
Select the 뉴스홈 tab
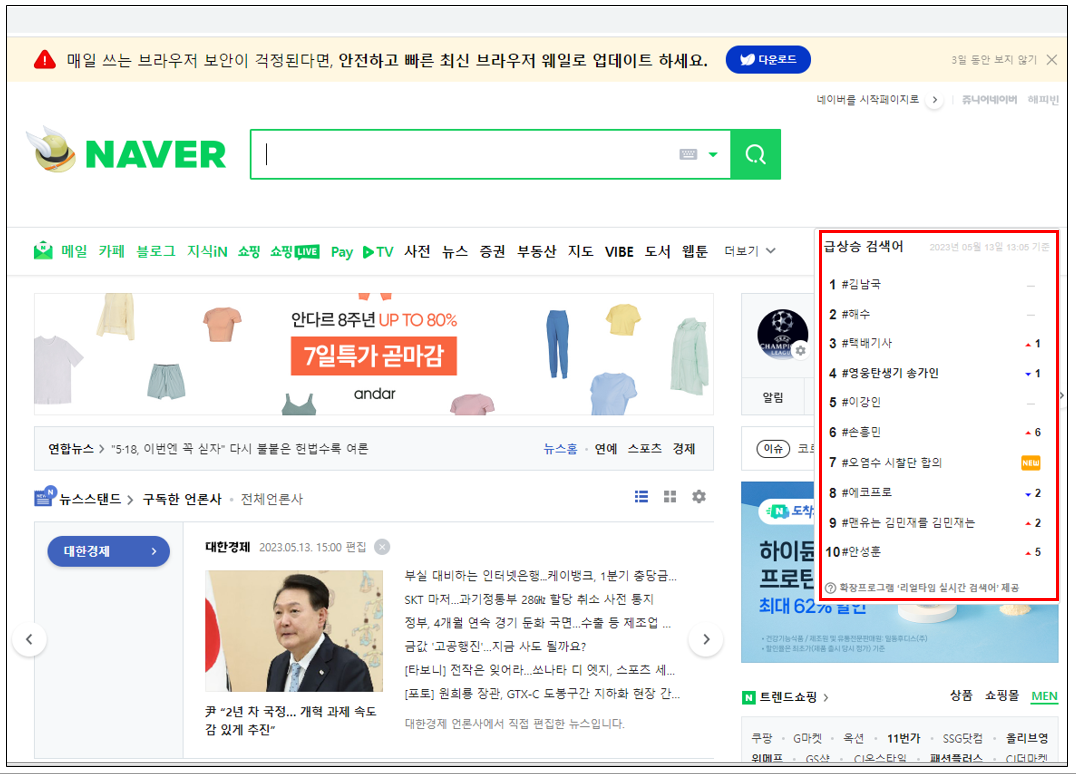pyautogui.click(x=560, y=449)
